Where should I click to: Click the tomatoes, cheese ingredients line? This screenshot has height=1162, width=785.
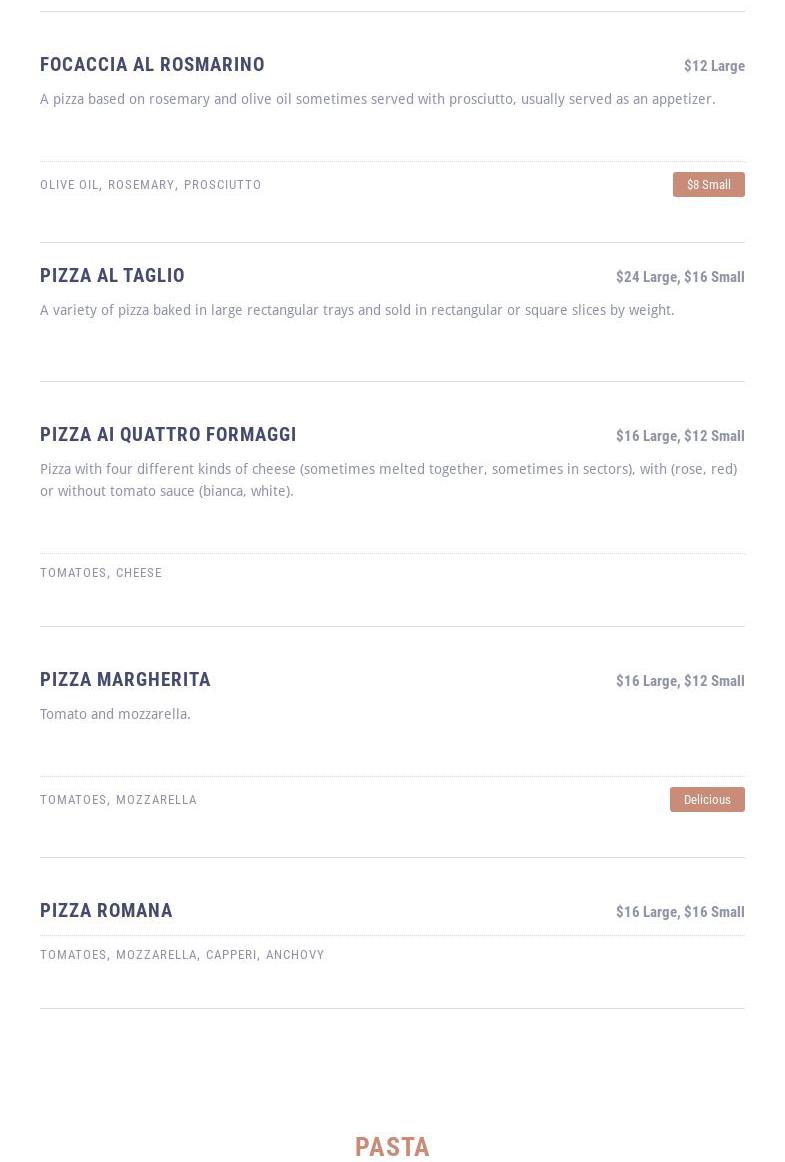click(x=101, y=573)
